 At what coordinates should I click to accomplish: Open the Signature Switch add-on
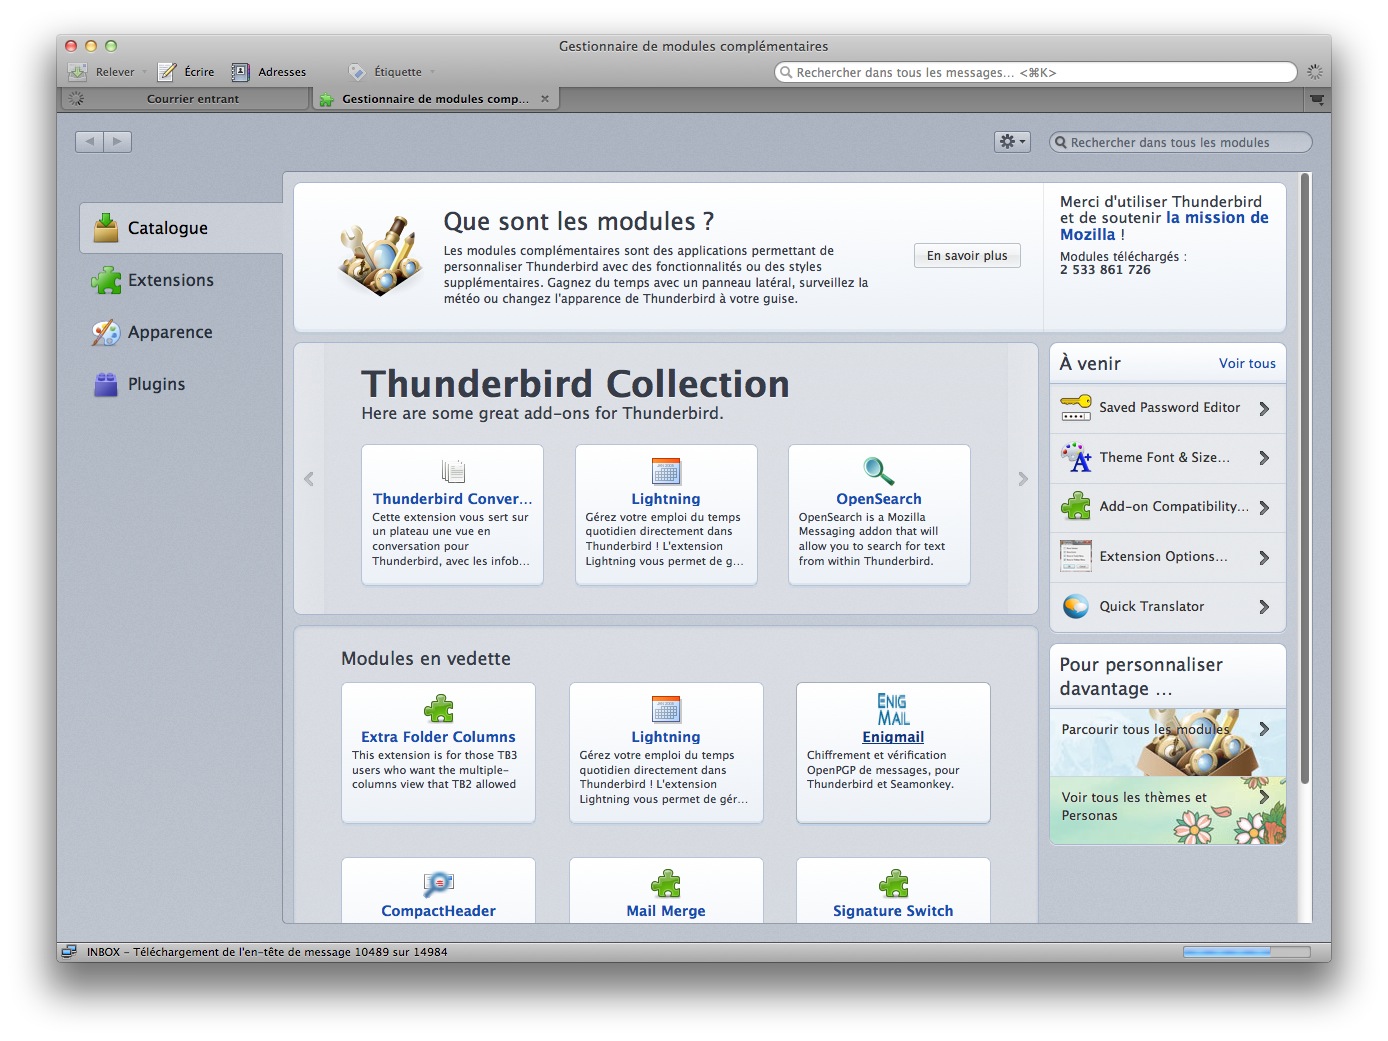tap(893, 911)
